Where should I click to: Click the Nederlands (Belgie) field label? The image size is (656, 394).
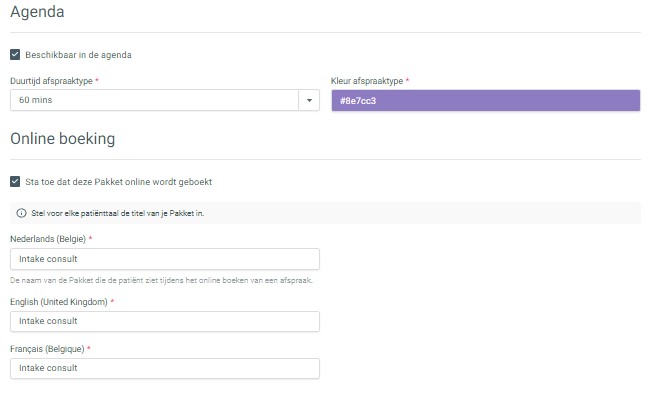click(48, 239)
